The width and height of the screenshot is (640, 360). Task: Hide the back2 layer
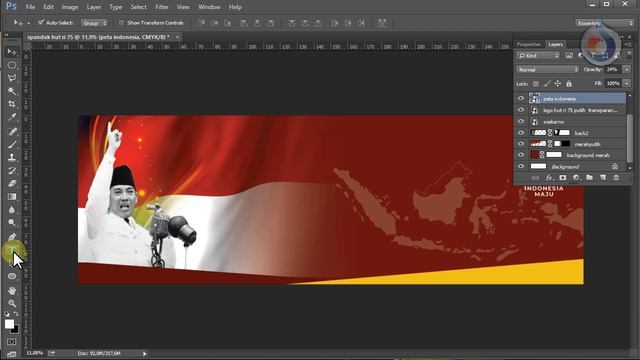click(x=521, y=133)
